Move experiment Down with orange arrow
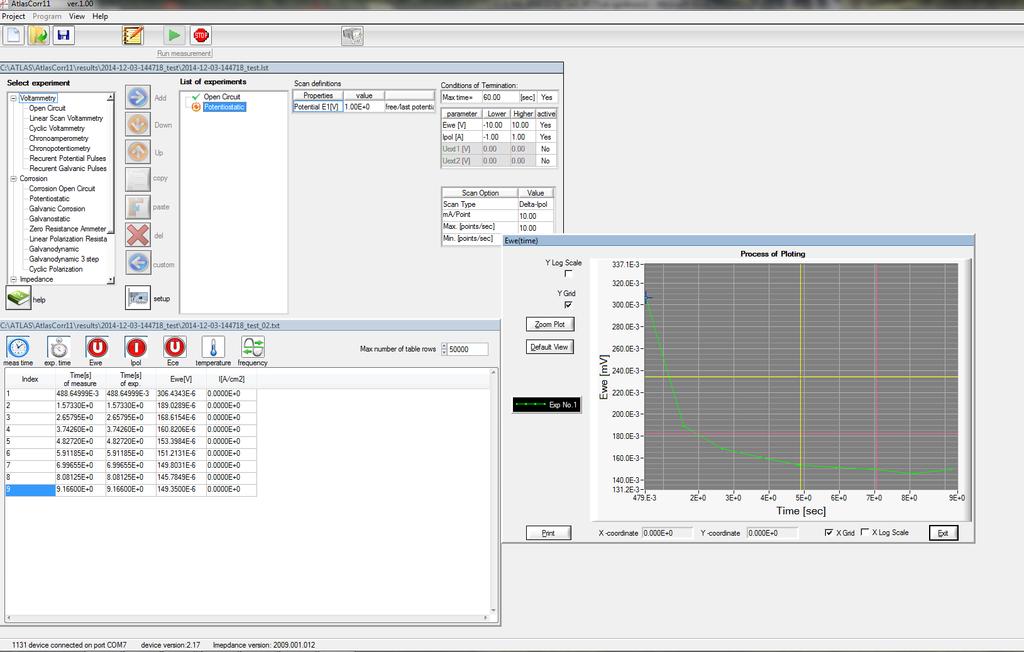 (x=138, y=125)
